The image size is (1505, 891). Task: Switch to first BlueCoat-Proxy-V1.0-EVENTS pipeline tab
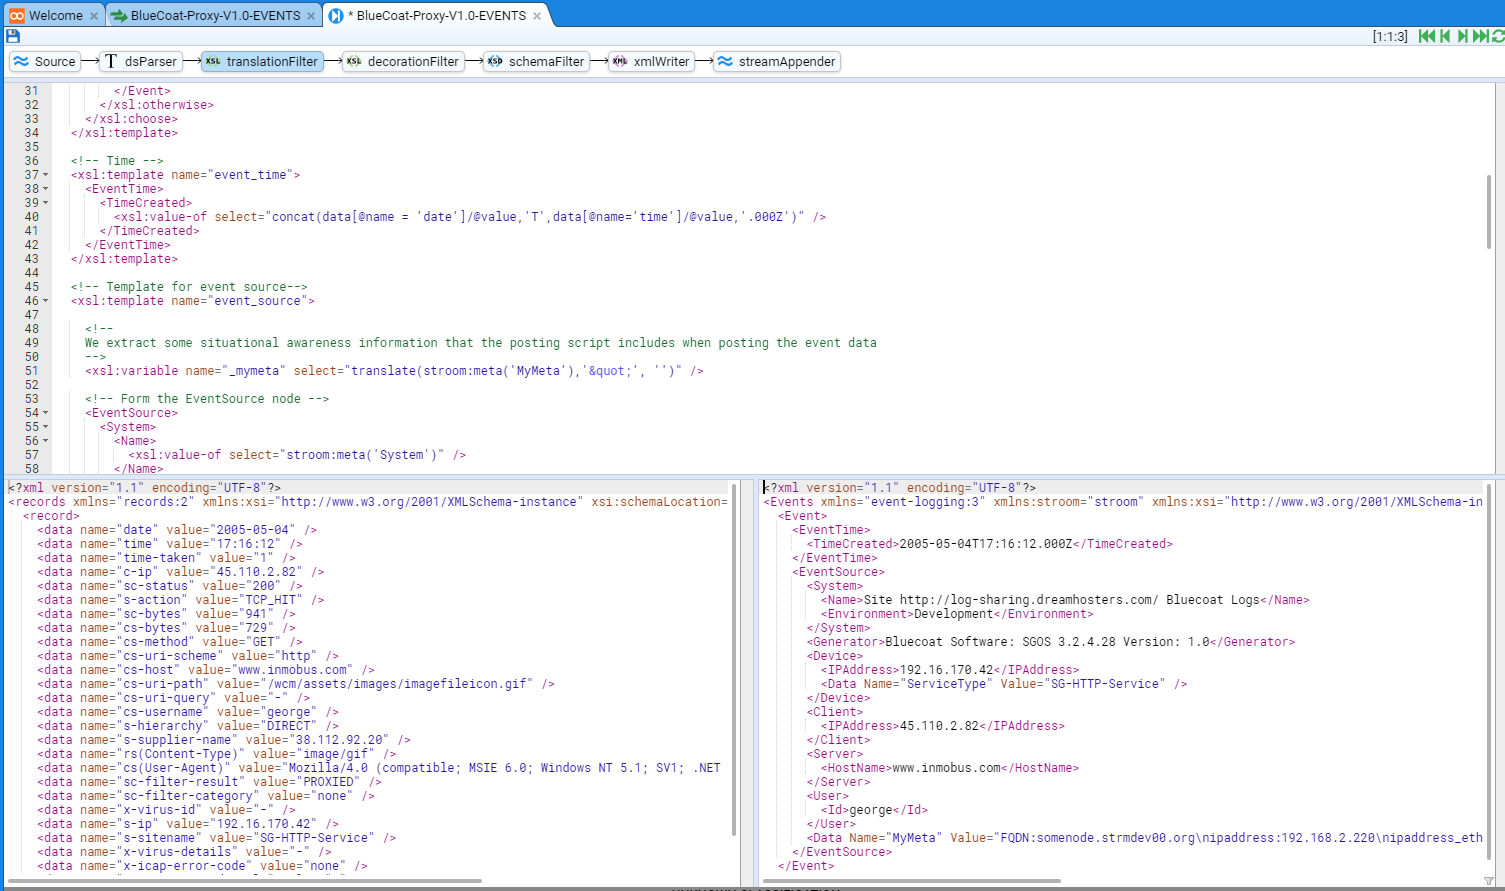205,15
